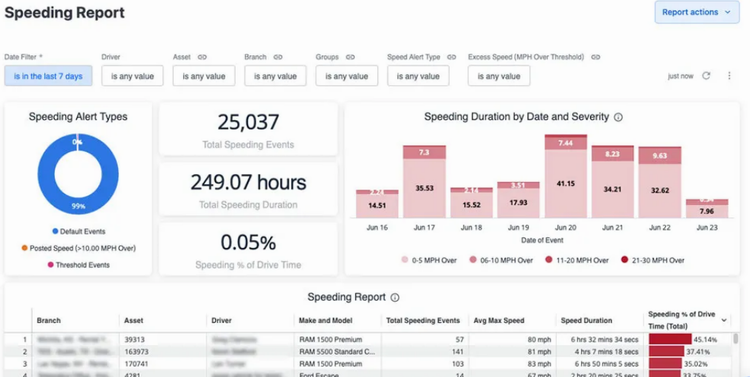750x377 pixels.
Task: Open the Driver filter "is any value"
Action: coord(132,76)
